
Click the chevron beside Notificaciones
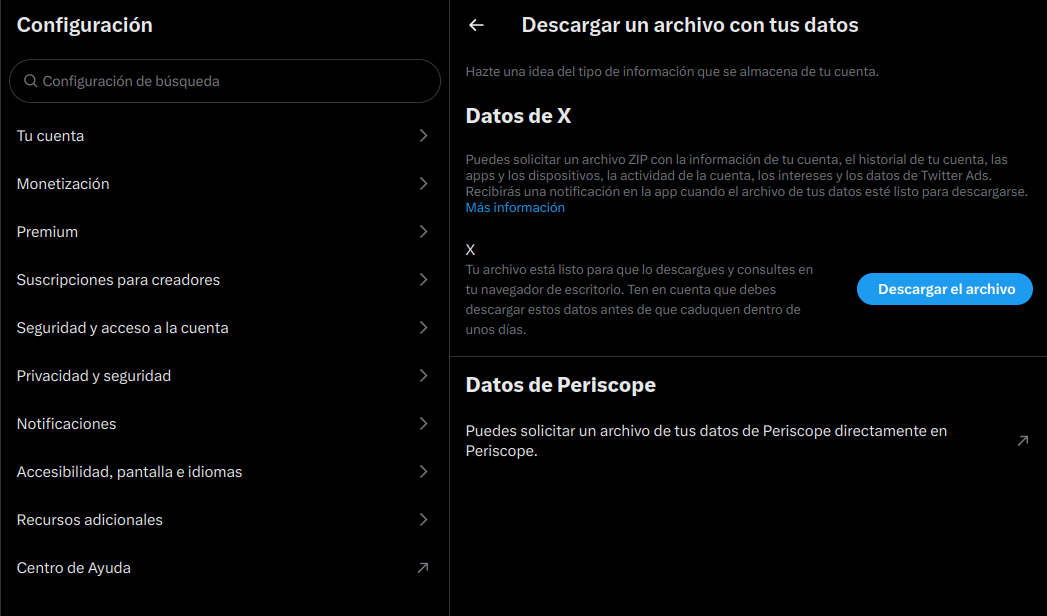423,424
